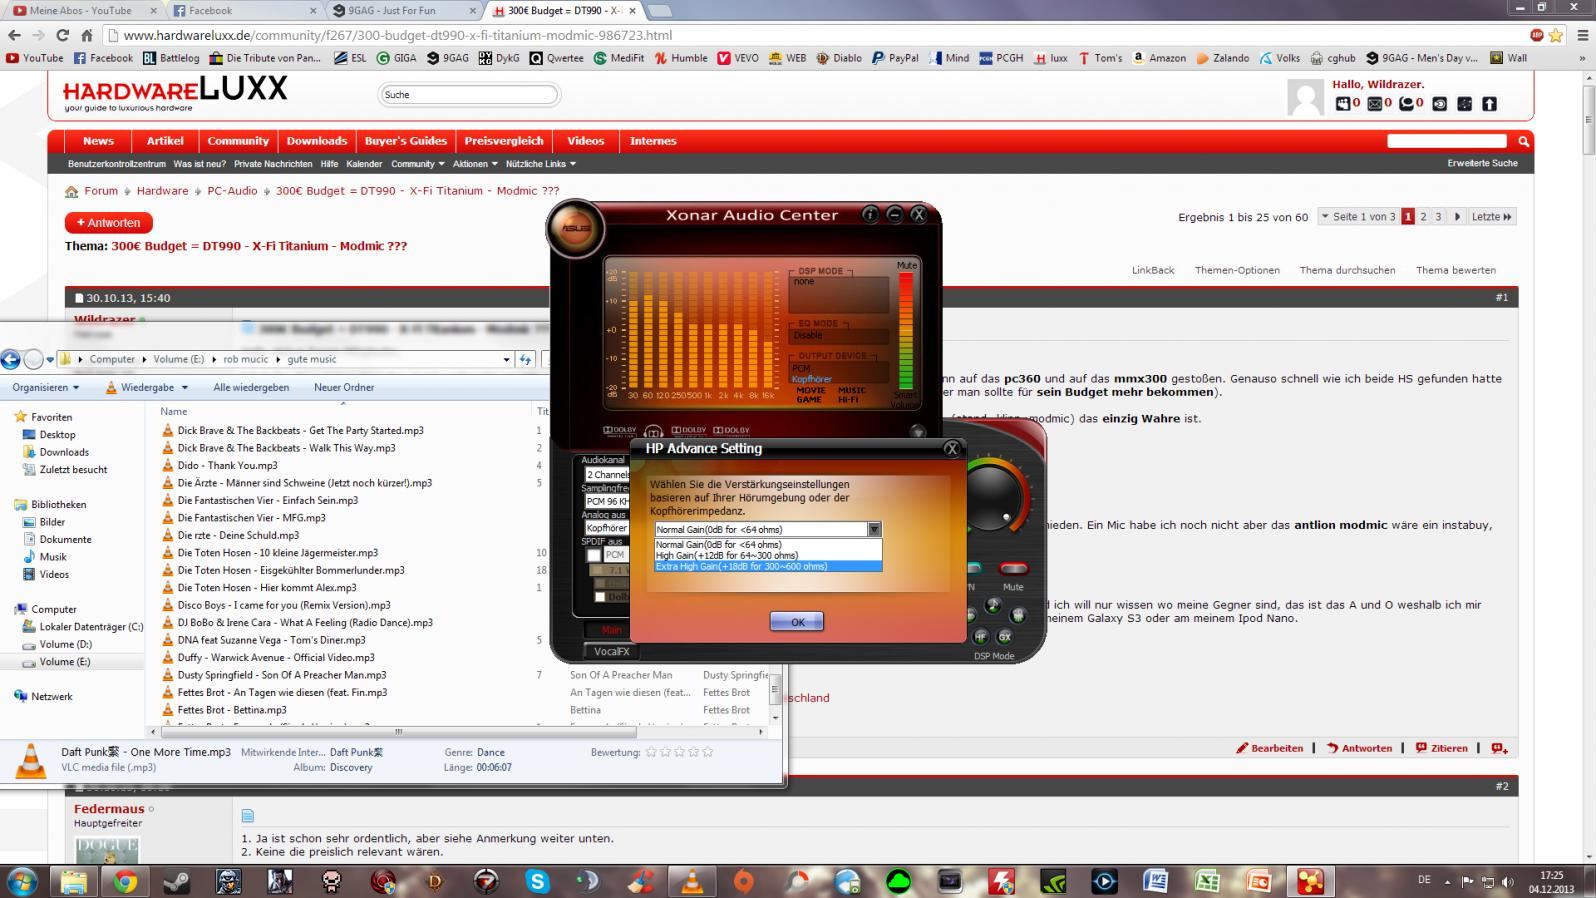Viewport: 1596px width, 898px height.
Task: Open the Preisvergleich navigation tab
Action: coord(504,141)
